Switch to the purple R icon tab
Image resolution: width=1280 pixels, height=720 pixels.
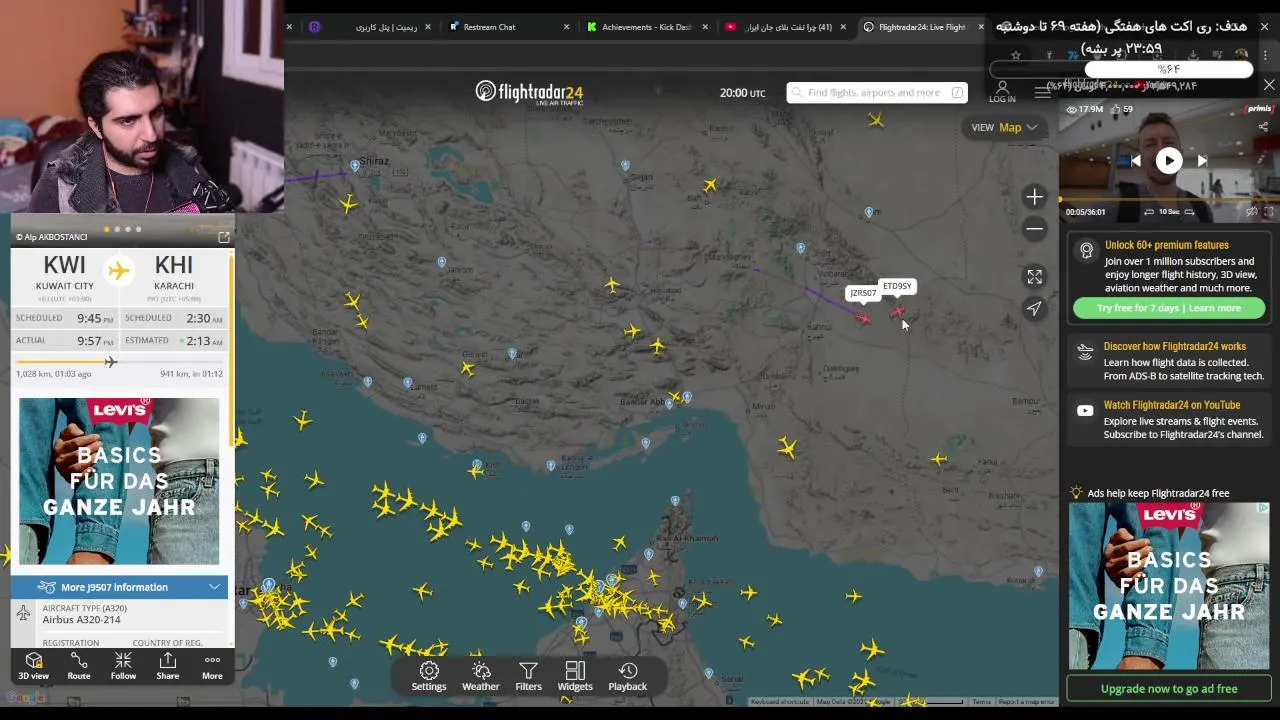314,27
